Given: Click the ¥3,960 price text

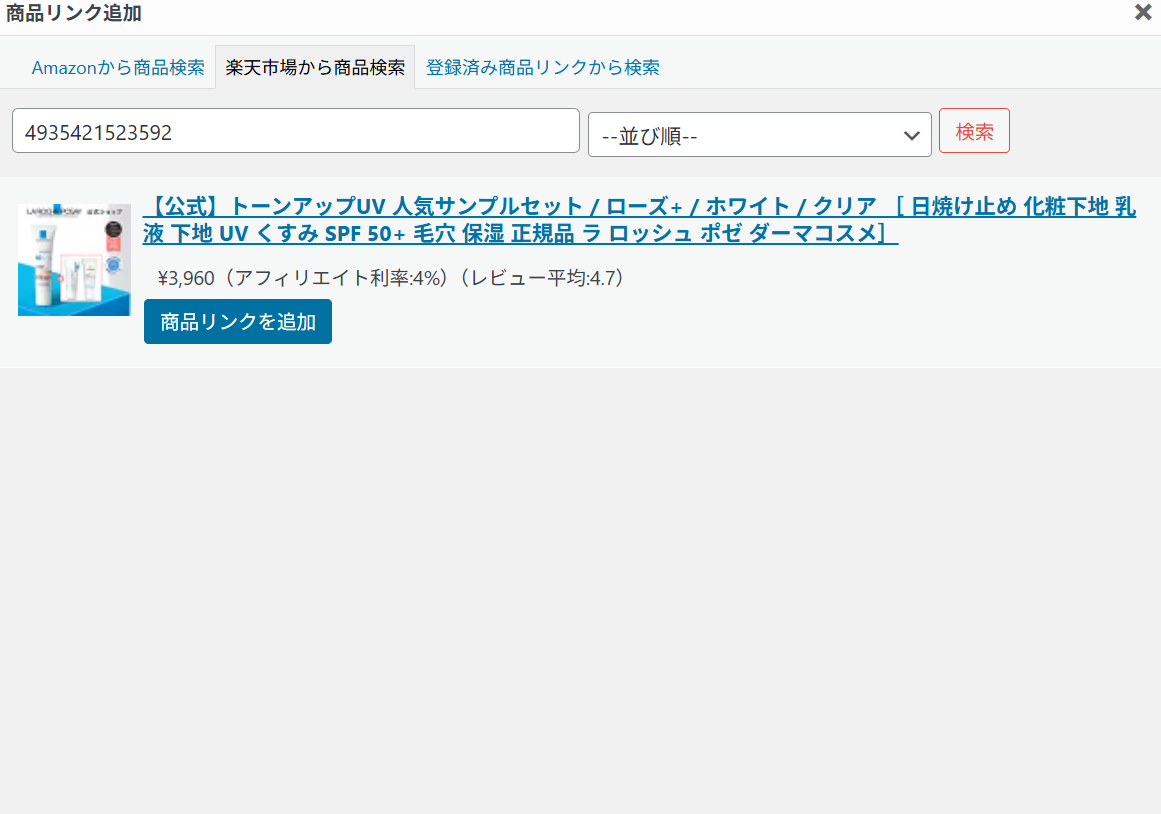Looking at the screenshot, I should [186, 278].
